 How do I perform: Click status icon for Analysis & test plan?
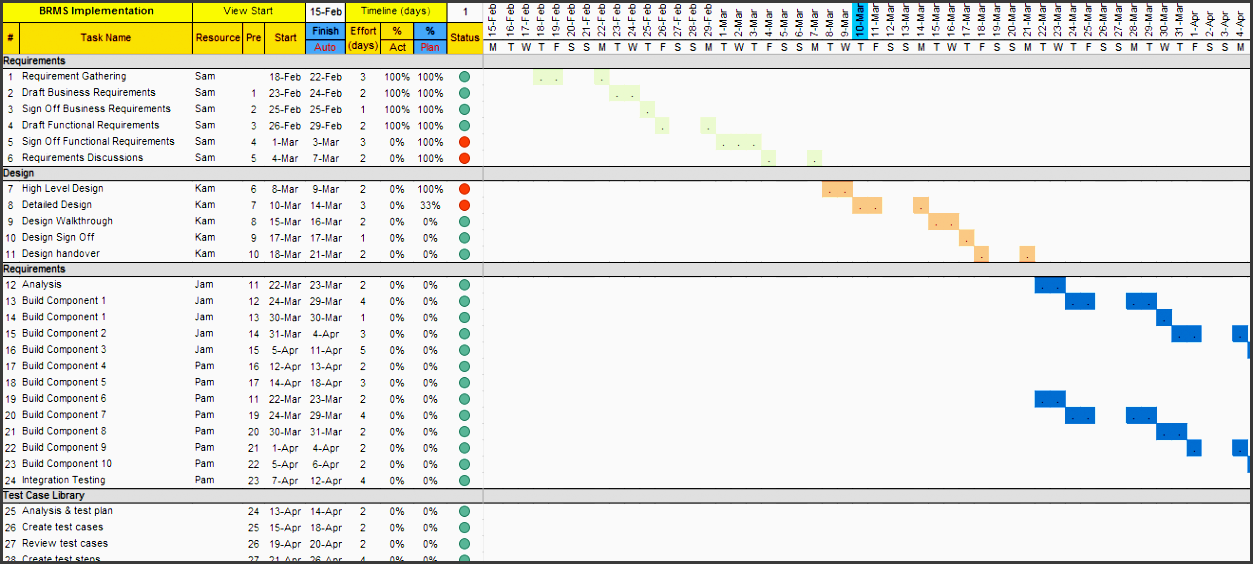pyautogui.click(x=464, y=511)
